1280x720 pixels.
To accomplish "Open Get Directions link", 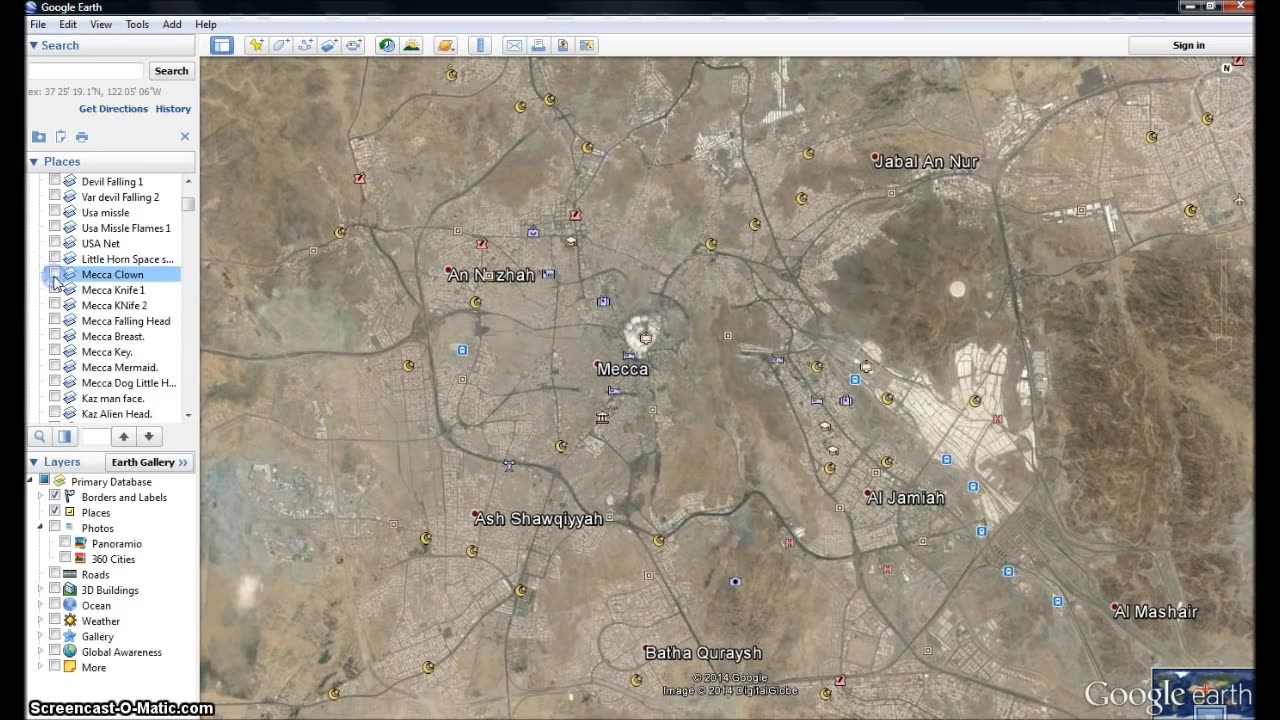I will [x=113, y=109].
